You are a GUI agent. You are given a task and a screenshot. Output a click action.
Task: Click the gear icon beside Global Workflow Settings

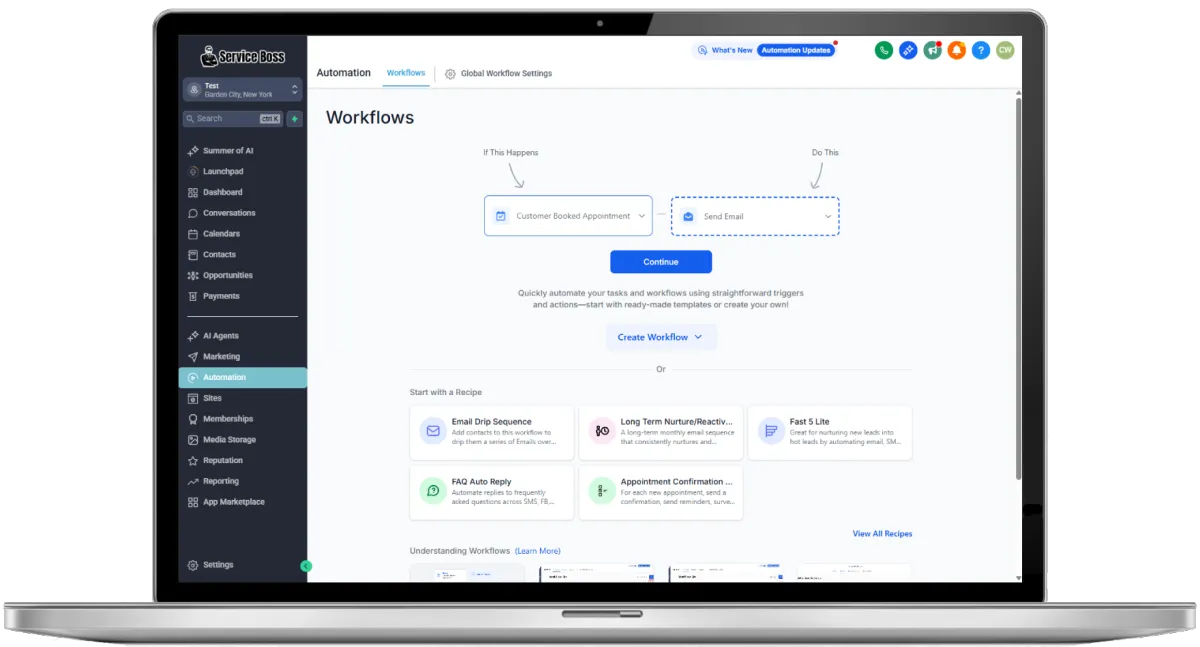point(451,74)
